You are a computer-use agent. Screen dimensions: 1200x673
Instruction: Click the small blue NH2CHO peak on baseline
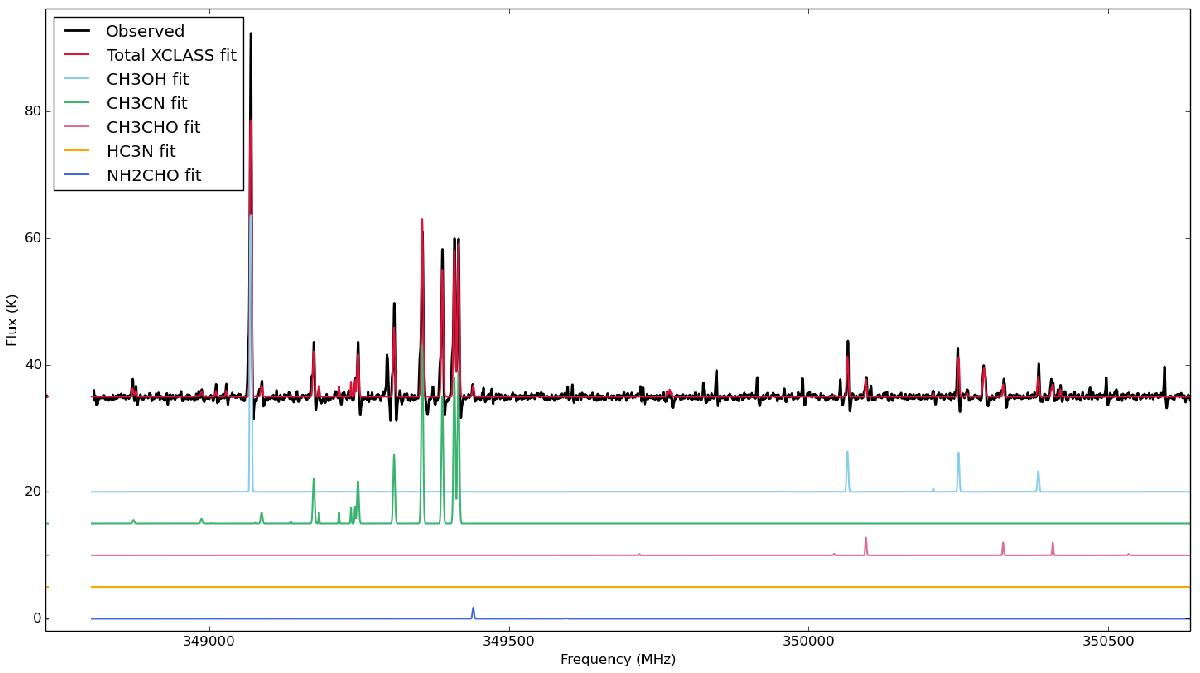coord(473,611)
